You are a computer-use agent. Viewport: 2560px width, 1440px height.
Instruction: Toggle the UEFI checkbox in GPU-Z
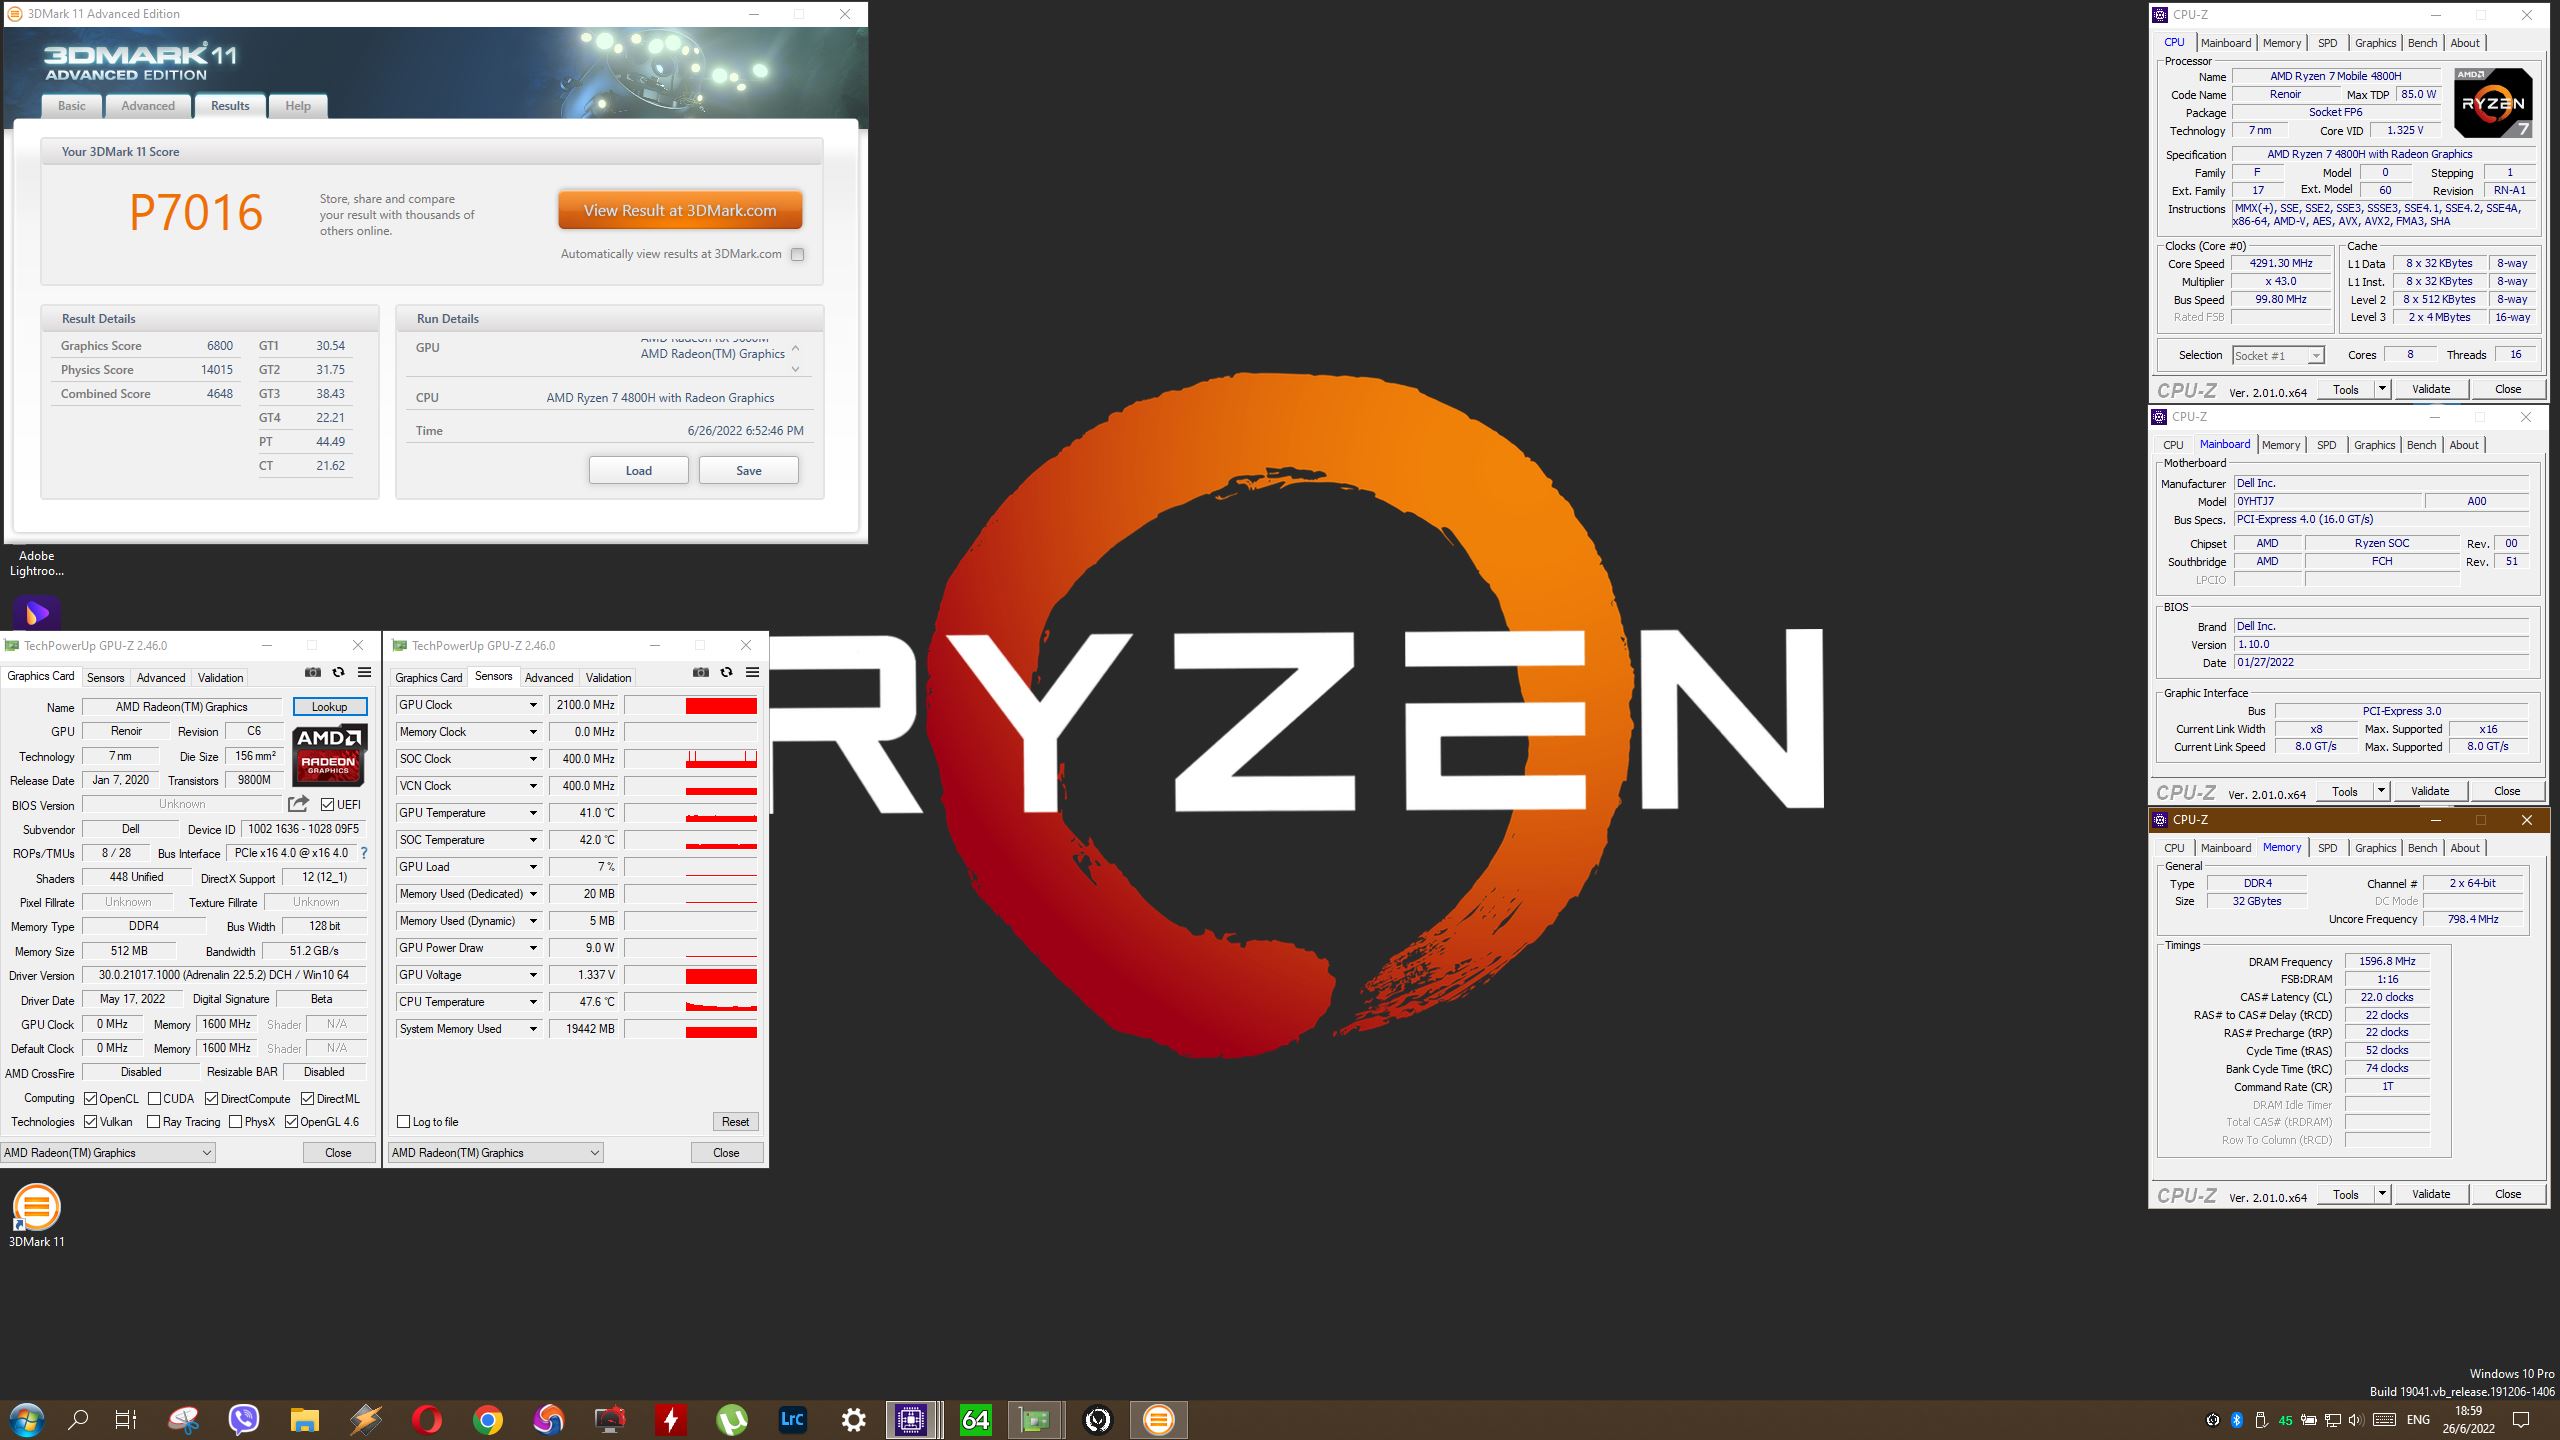(x=327, y=804)
